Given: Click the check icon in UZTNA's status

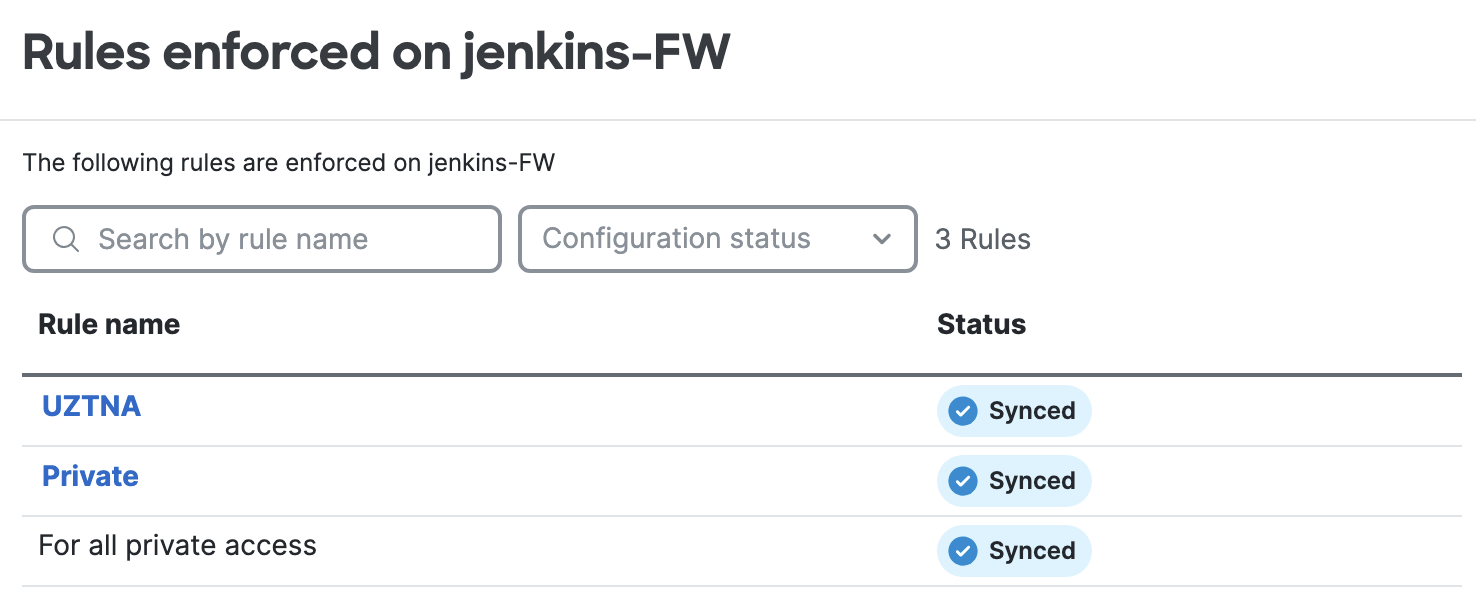Looking at the screenshot, I should [x=962, y=411].
